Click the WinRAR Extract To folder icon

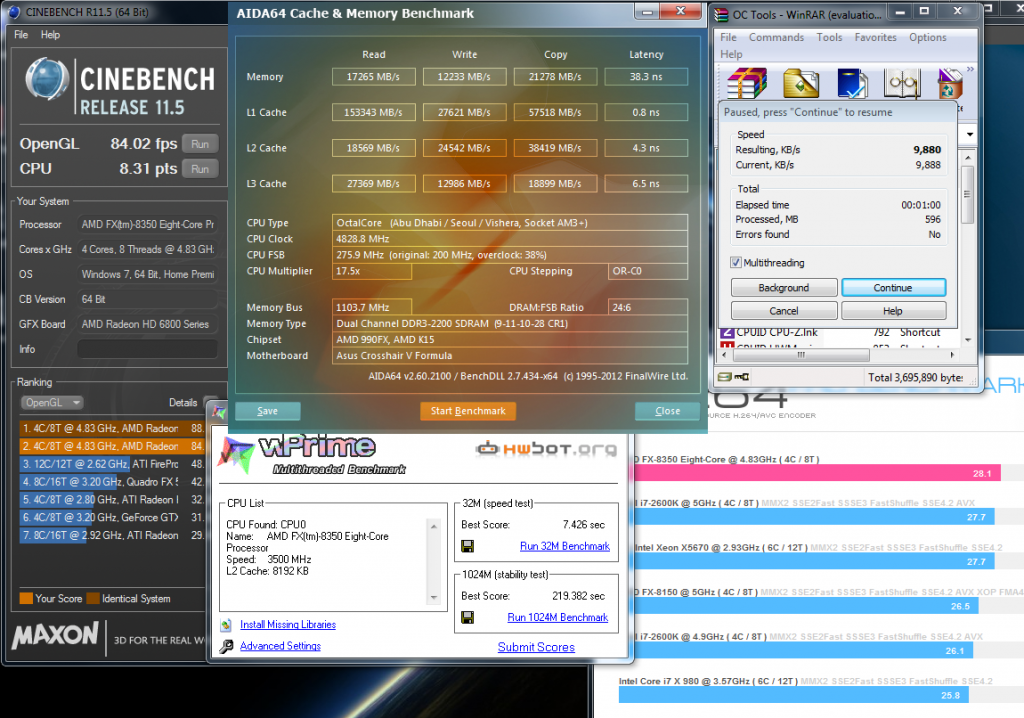tap(801, 84)
